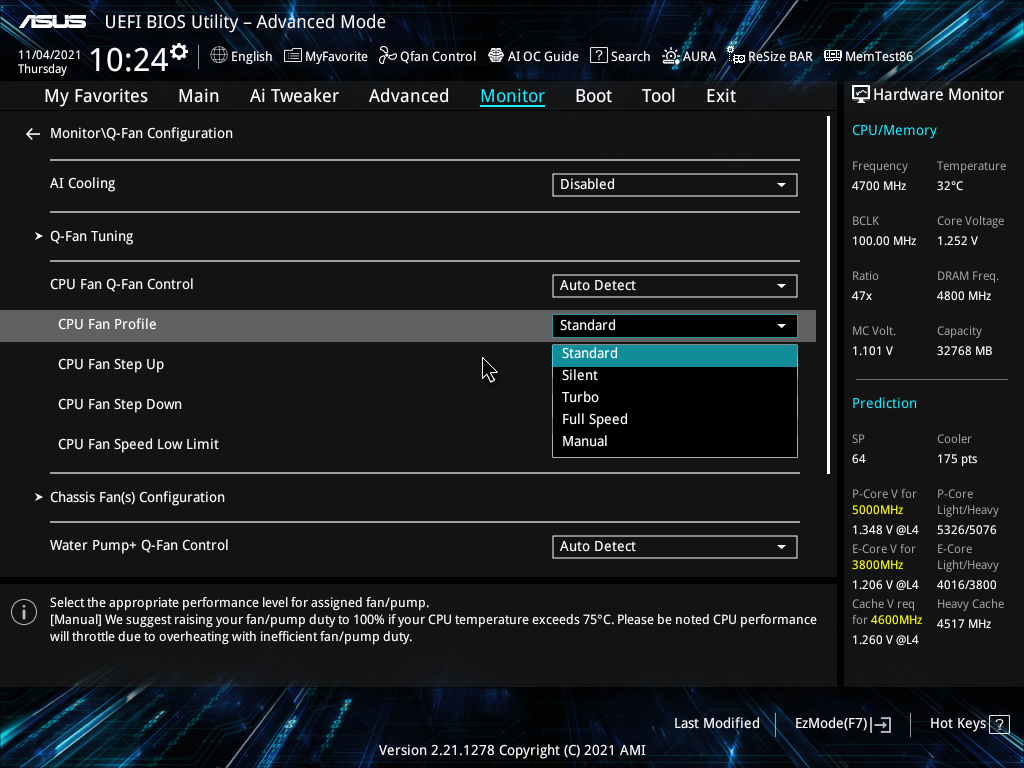Switch to Ai Tweaker tab
Screen dimensions: 1024x768
[x=294, y=96]
